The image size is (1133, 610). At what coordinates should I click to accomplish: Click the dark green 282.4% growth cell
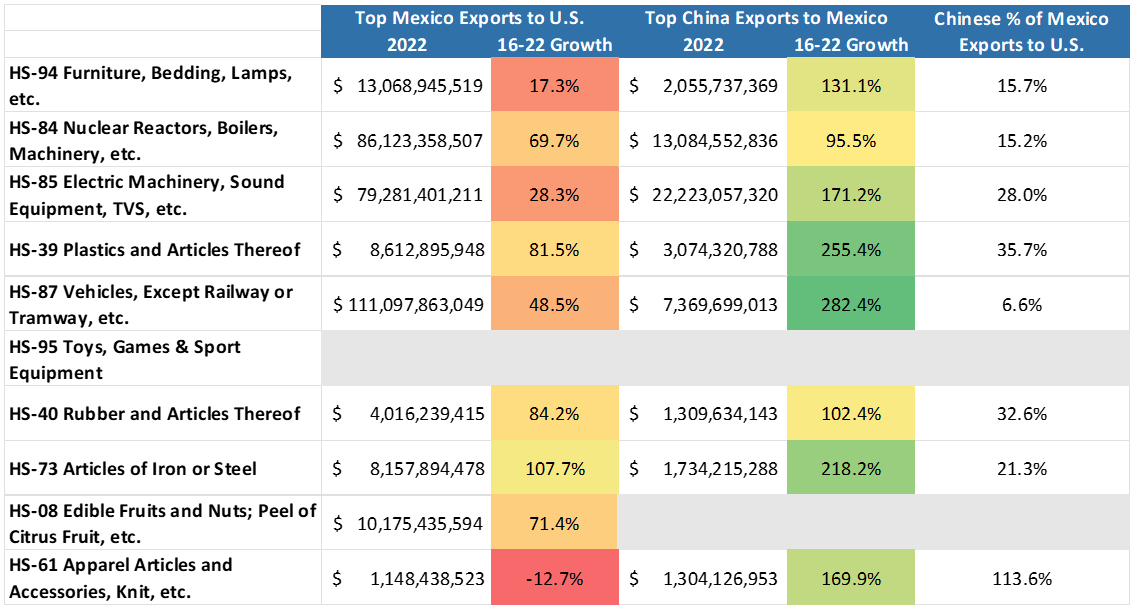click(x=850, y=304)
